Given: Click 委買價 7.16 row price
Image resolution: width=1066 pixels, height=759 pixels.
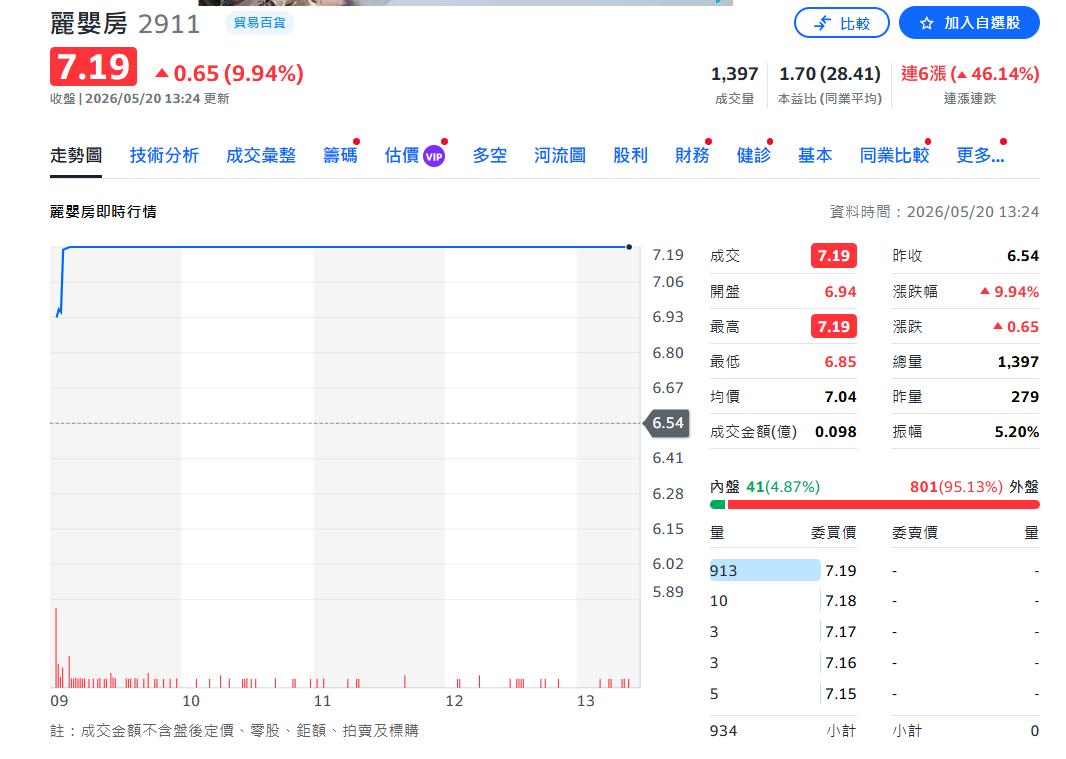Looking at the screenshot, I should pyautogui.click(x=840, y=663).
